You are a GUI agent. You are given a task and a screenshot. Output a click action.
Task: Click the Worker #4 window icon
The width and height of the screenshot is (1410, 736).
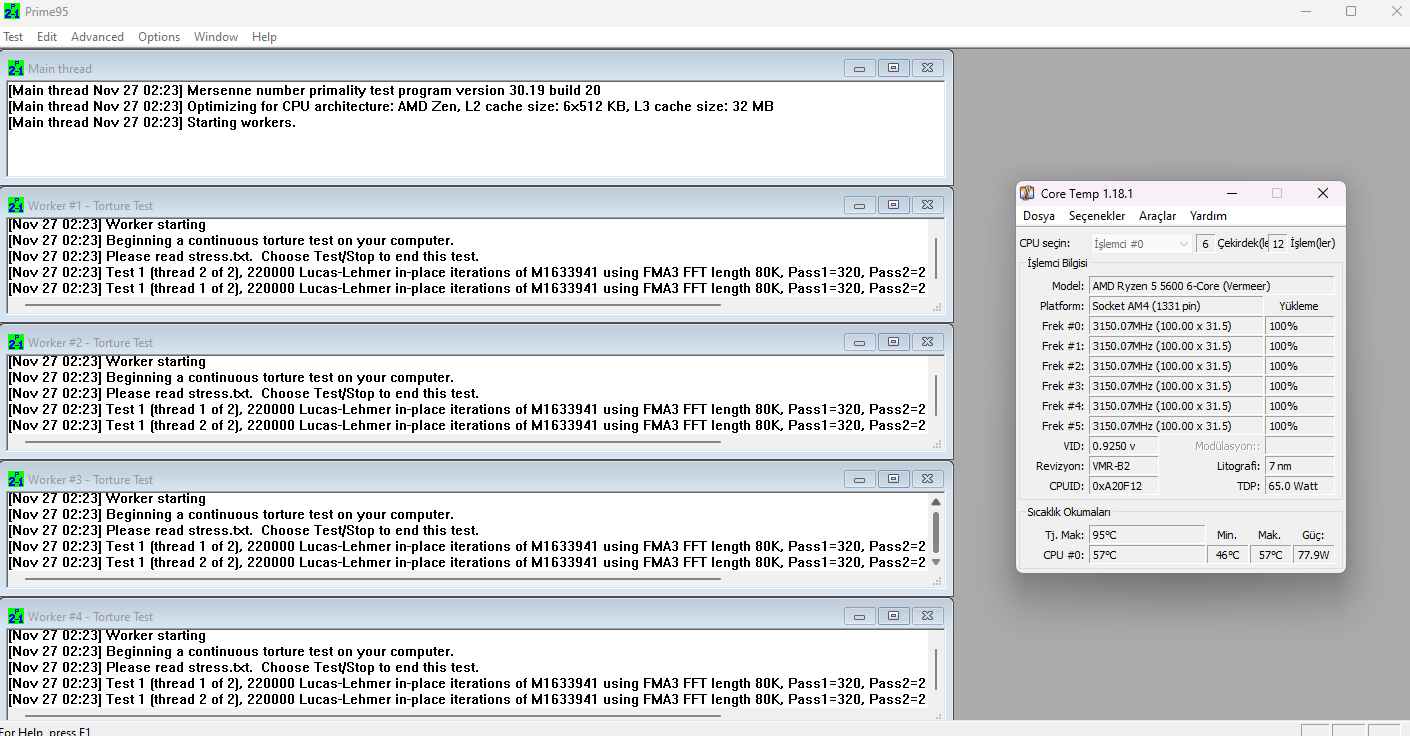click(x=16, y=616)
